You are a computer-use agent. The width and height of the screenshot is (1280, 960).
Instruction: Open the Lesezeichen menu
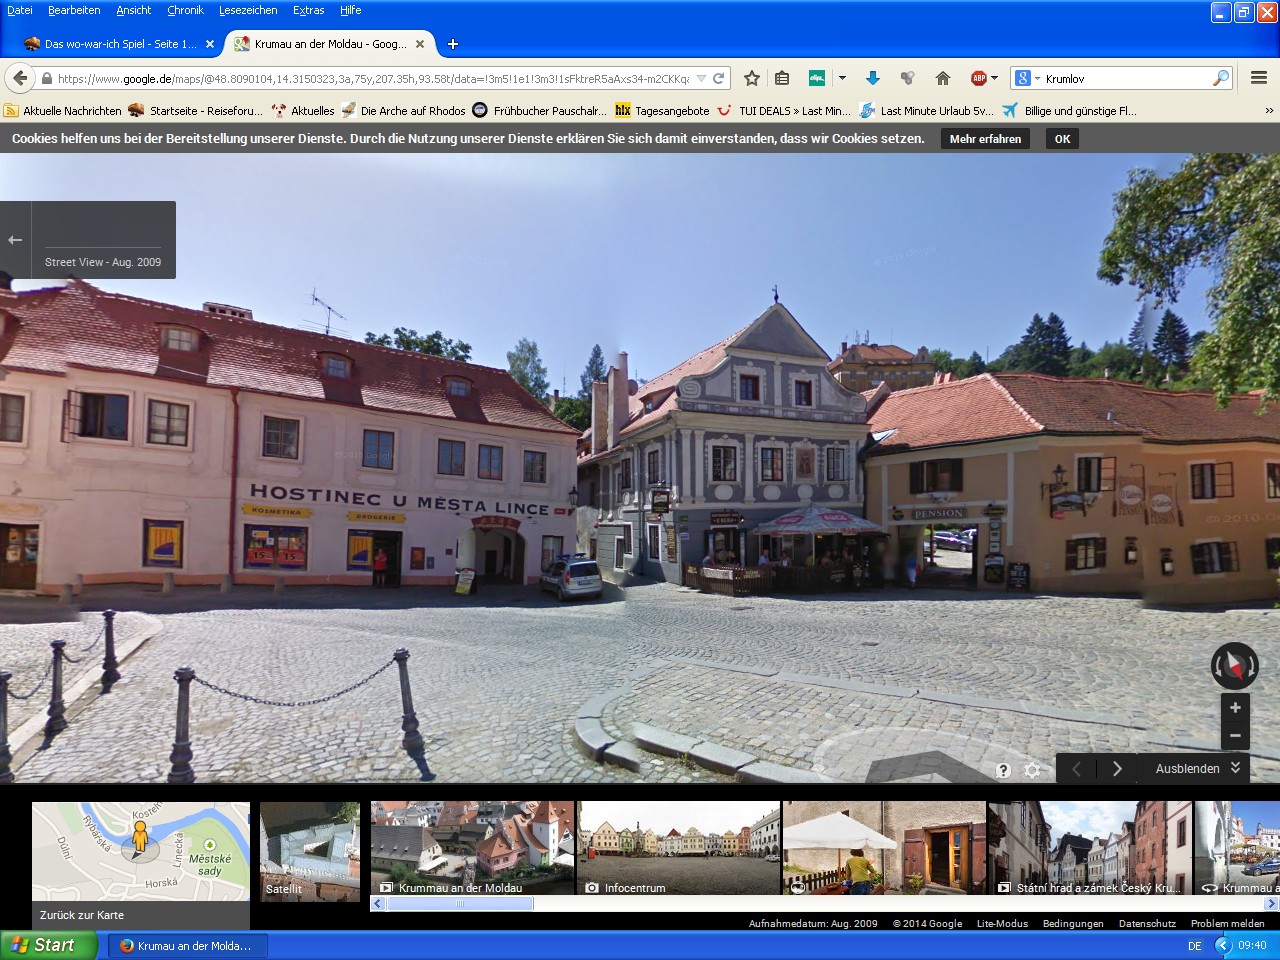[248, 10]
